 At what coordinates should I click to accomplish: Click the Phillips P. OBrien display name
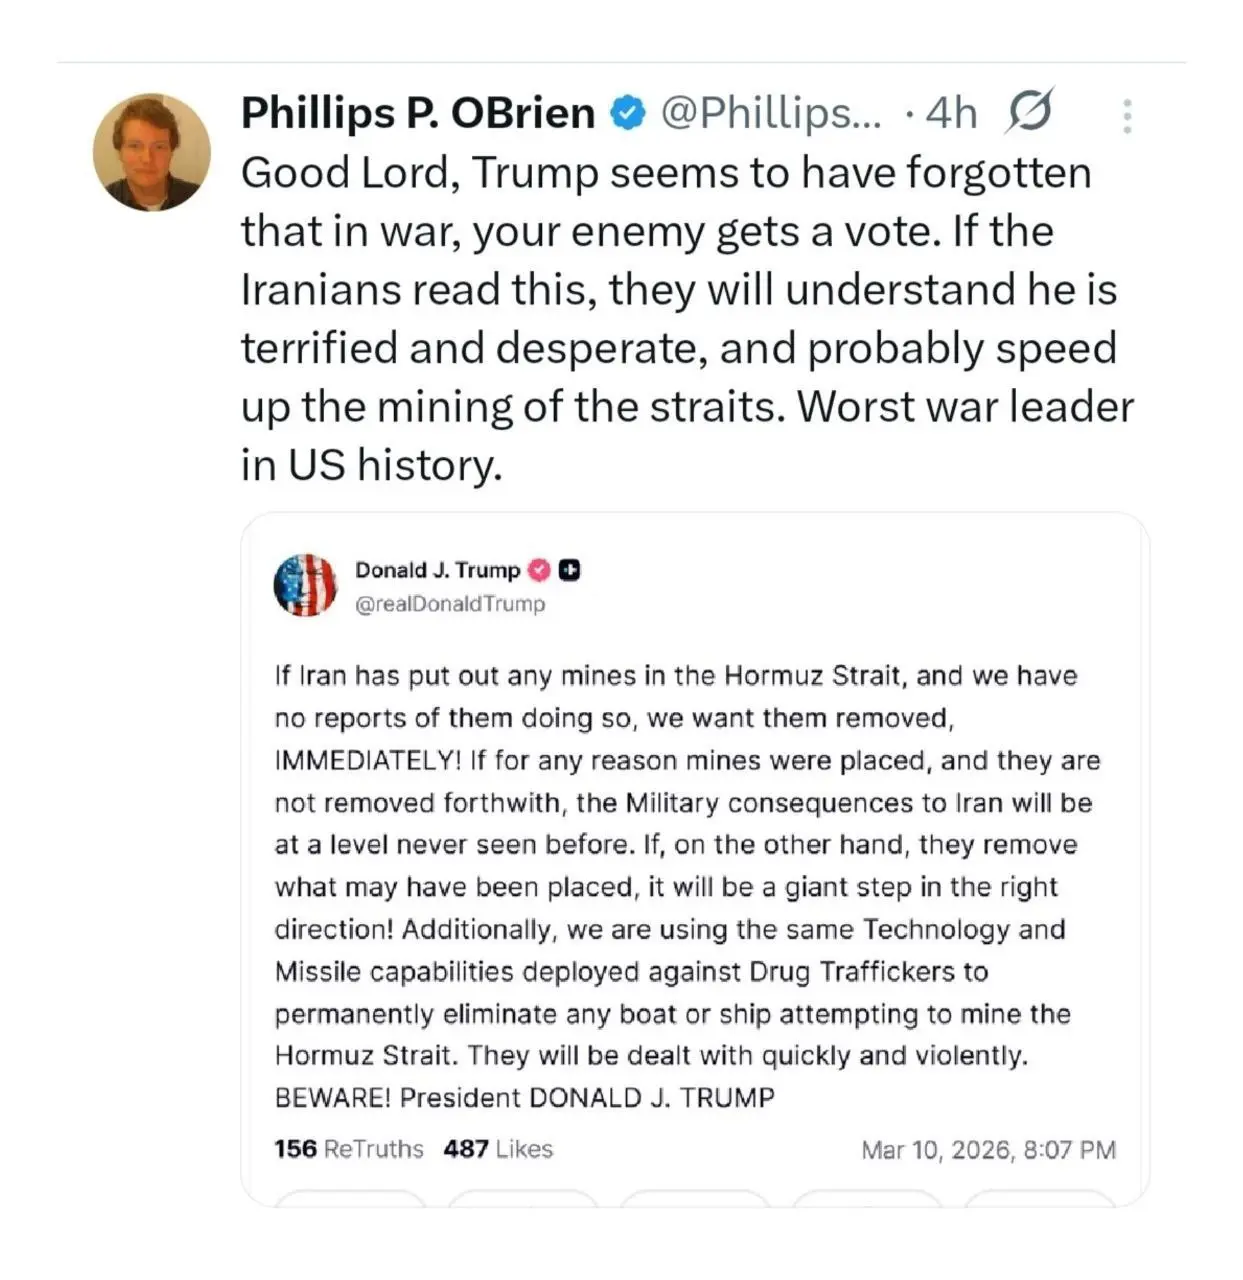pyautogui.click(x=418, y=113)
